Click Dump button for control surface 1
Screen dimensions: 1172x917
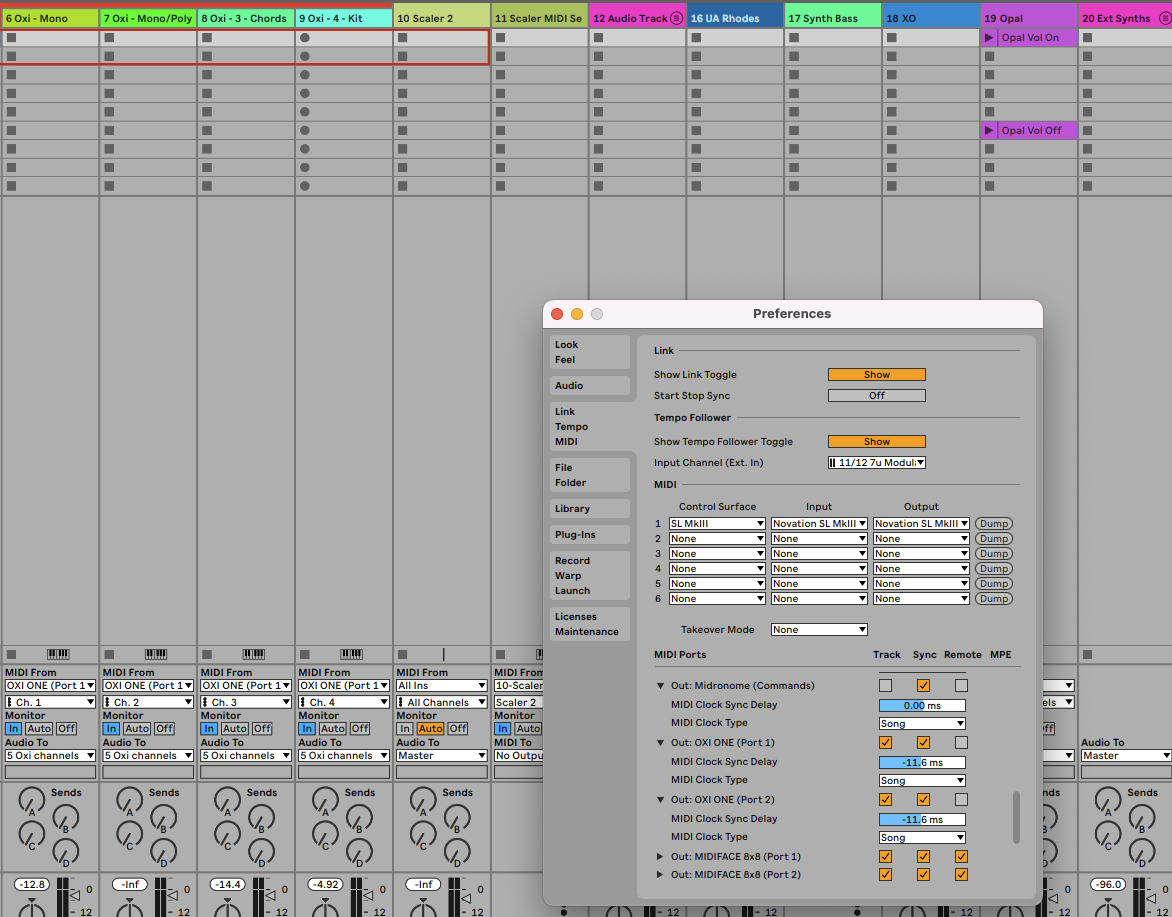point(993,524)
